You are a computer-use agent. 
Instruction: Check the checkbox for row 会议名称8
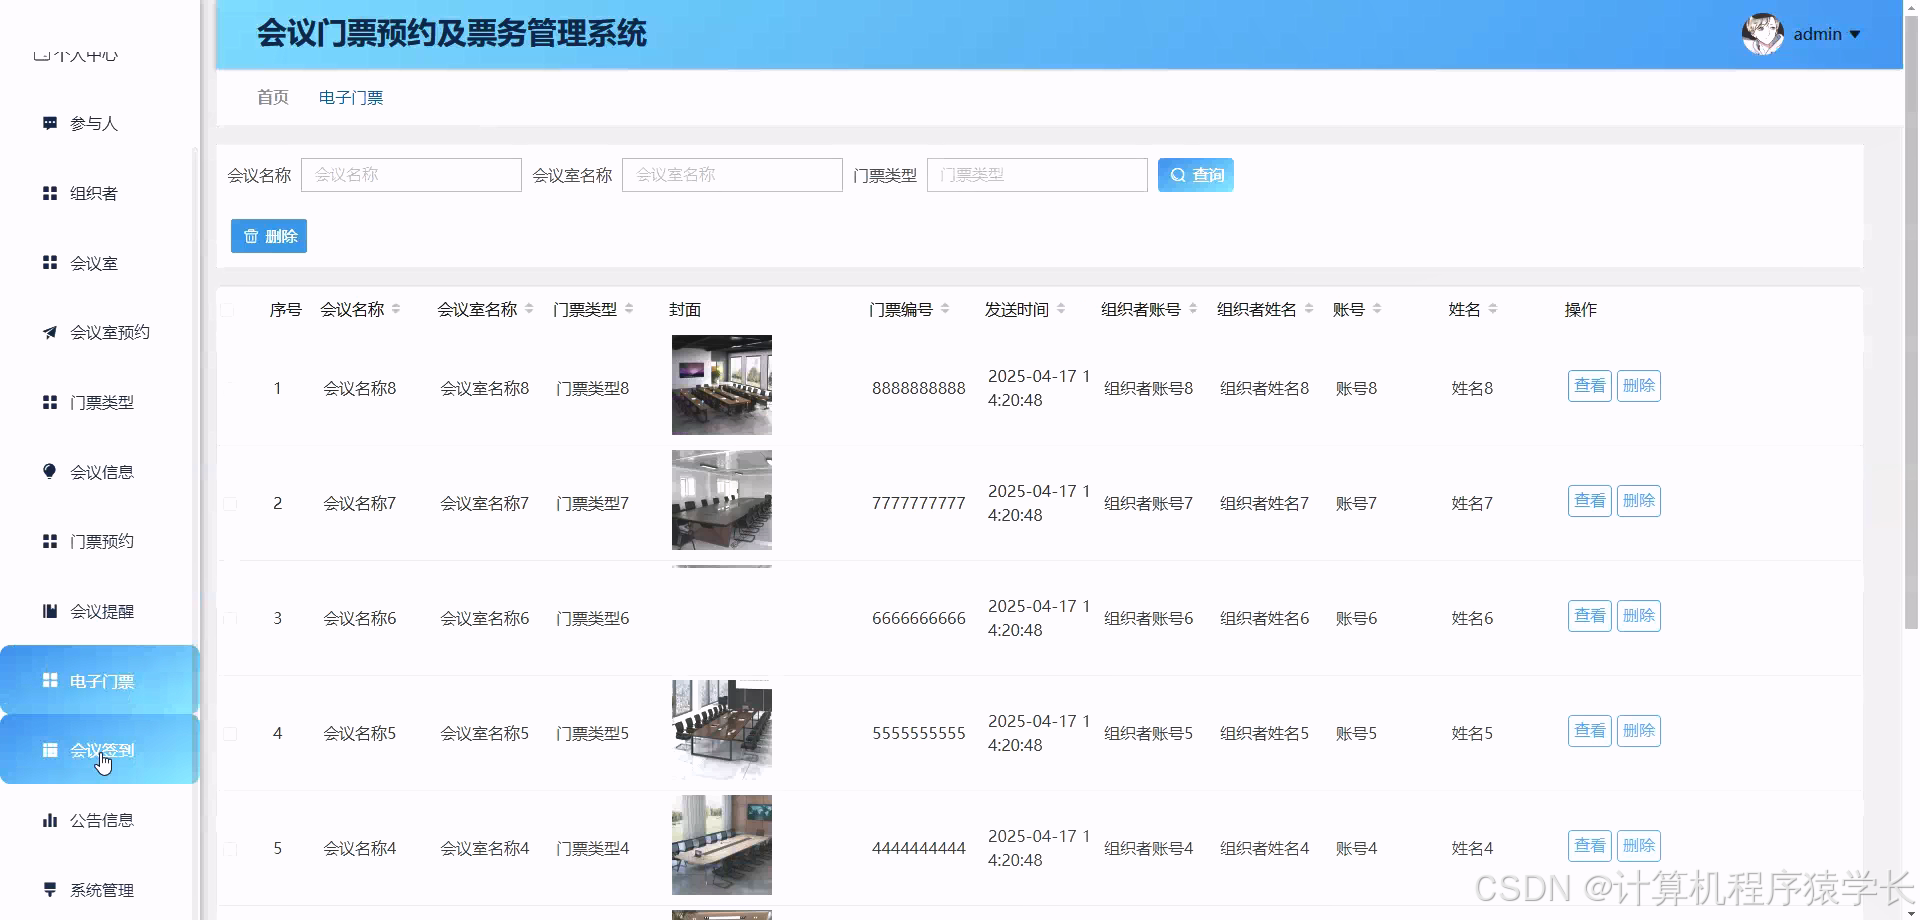230,388
